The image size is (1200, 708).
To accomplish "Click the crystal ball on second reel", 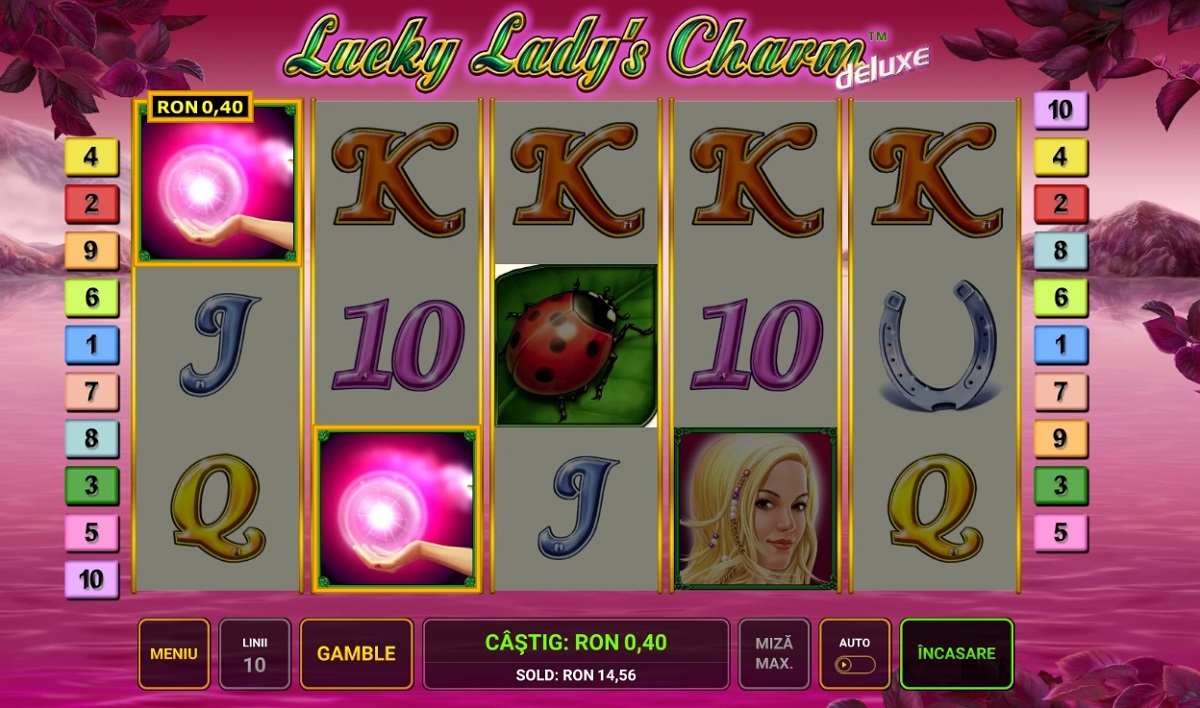I will [397, 508].
